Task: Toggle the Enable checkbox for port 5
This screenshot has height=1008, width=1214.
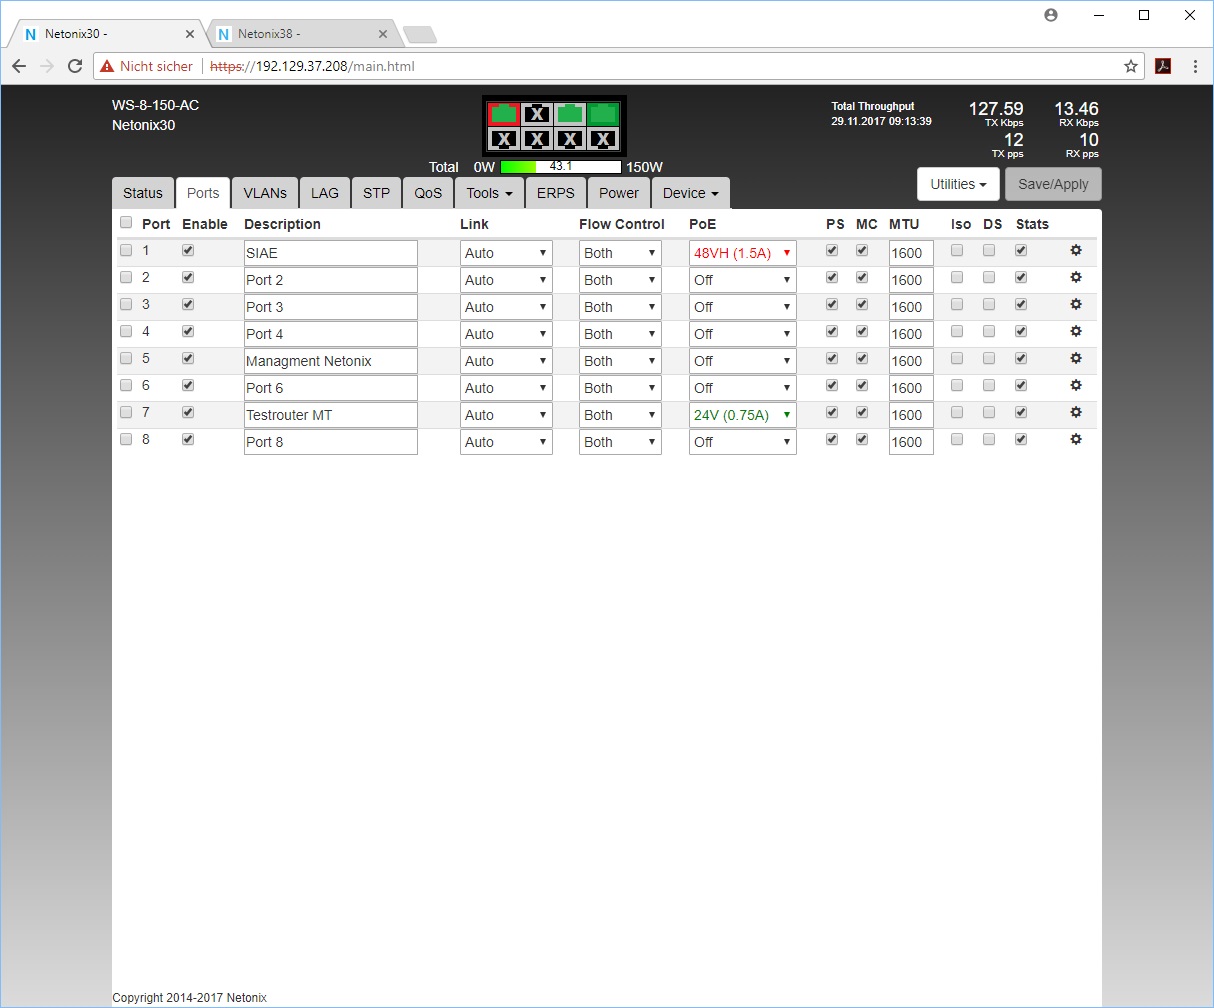Action: tap(188, 359)
